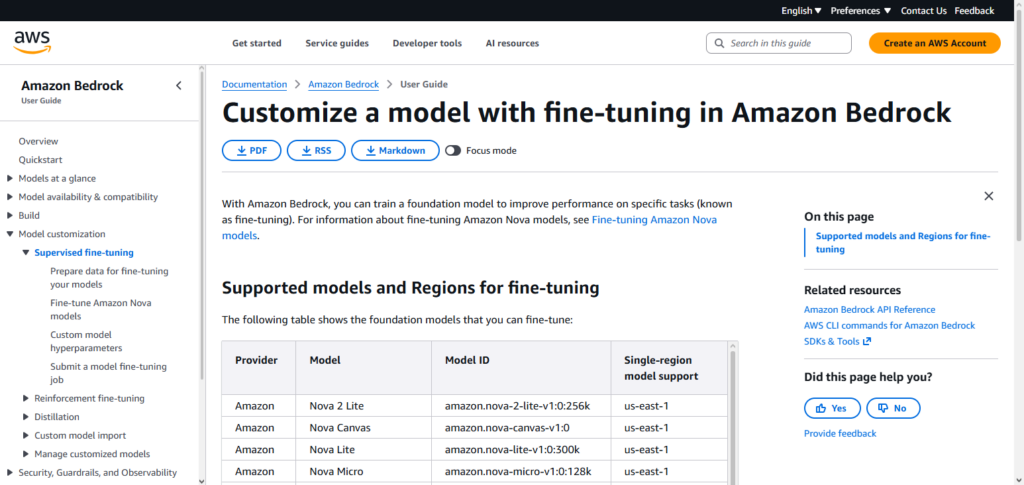Click the thumbs-up Yes button
Screen dimensions: 1024x485
tap(831, 408)
